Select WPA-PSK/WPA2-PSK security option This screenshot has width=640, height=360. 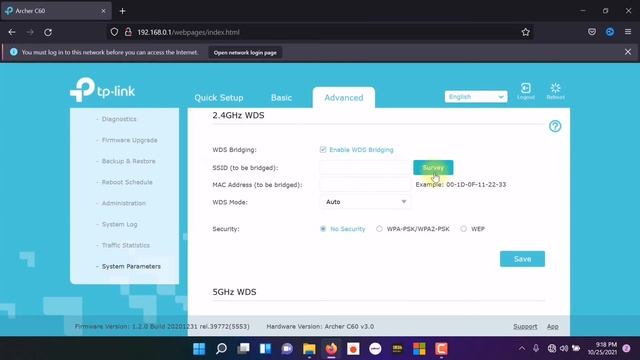pyautogui.click(x=379, y=229)
